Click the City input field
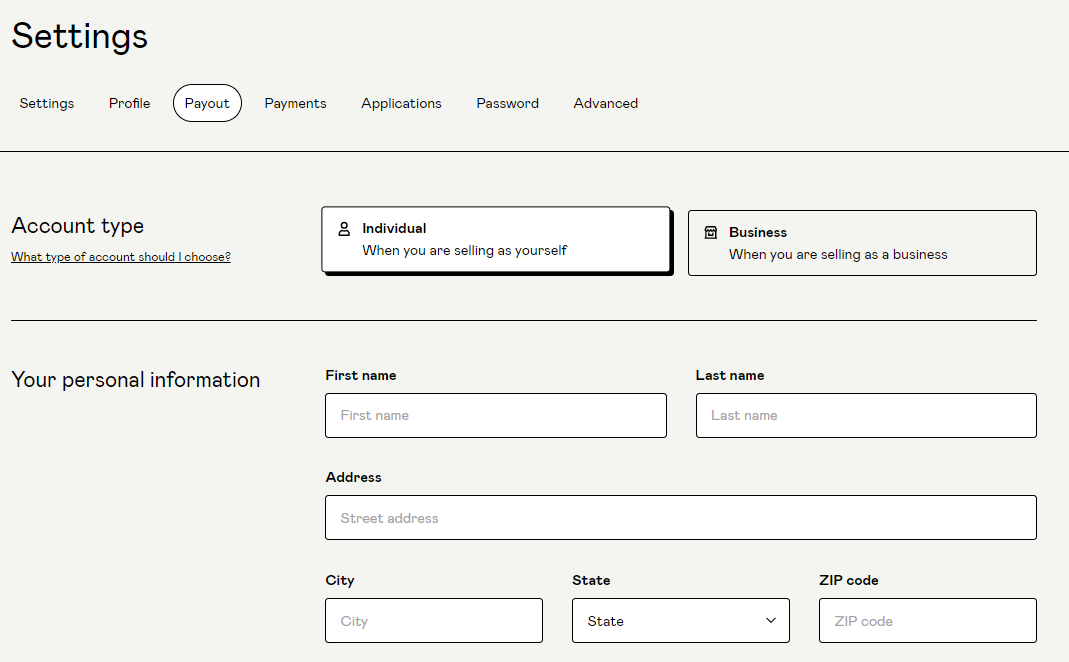 click(434, 620)
